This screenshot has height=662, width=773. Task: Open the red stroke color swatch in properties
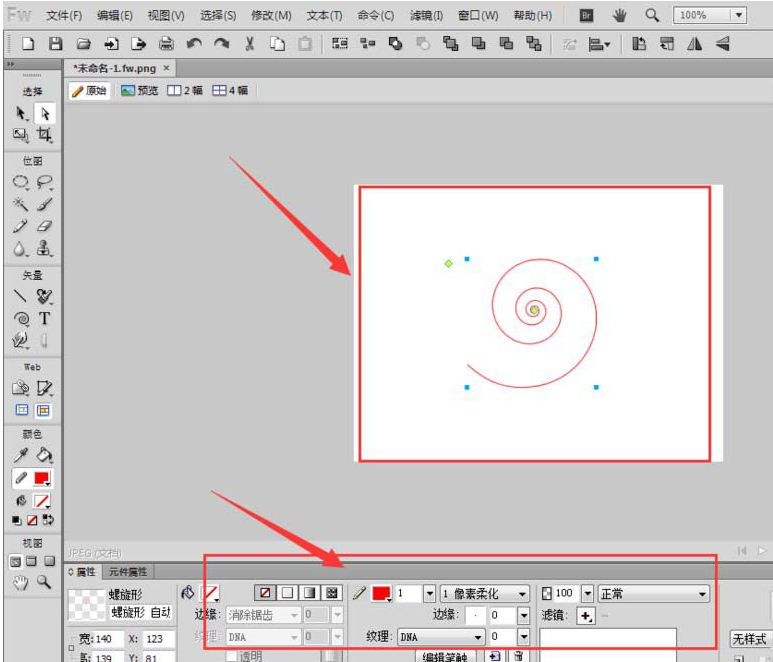point(381,594)
